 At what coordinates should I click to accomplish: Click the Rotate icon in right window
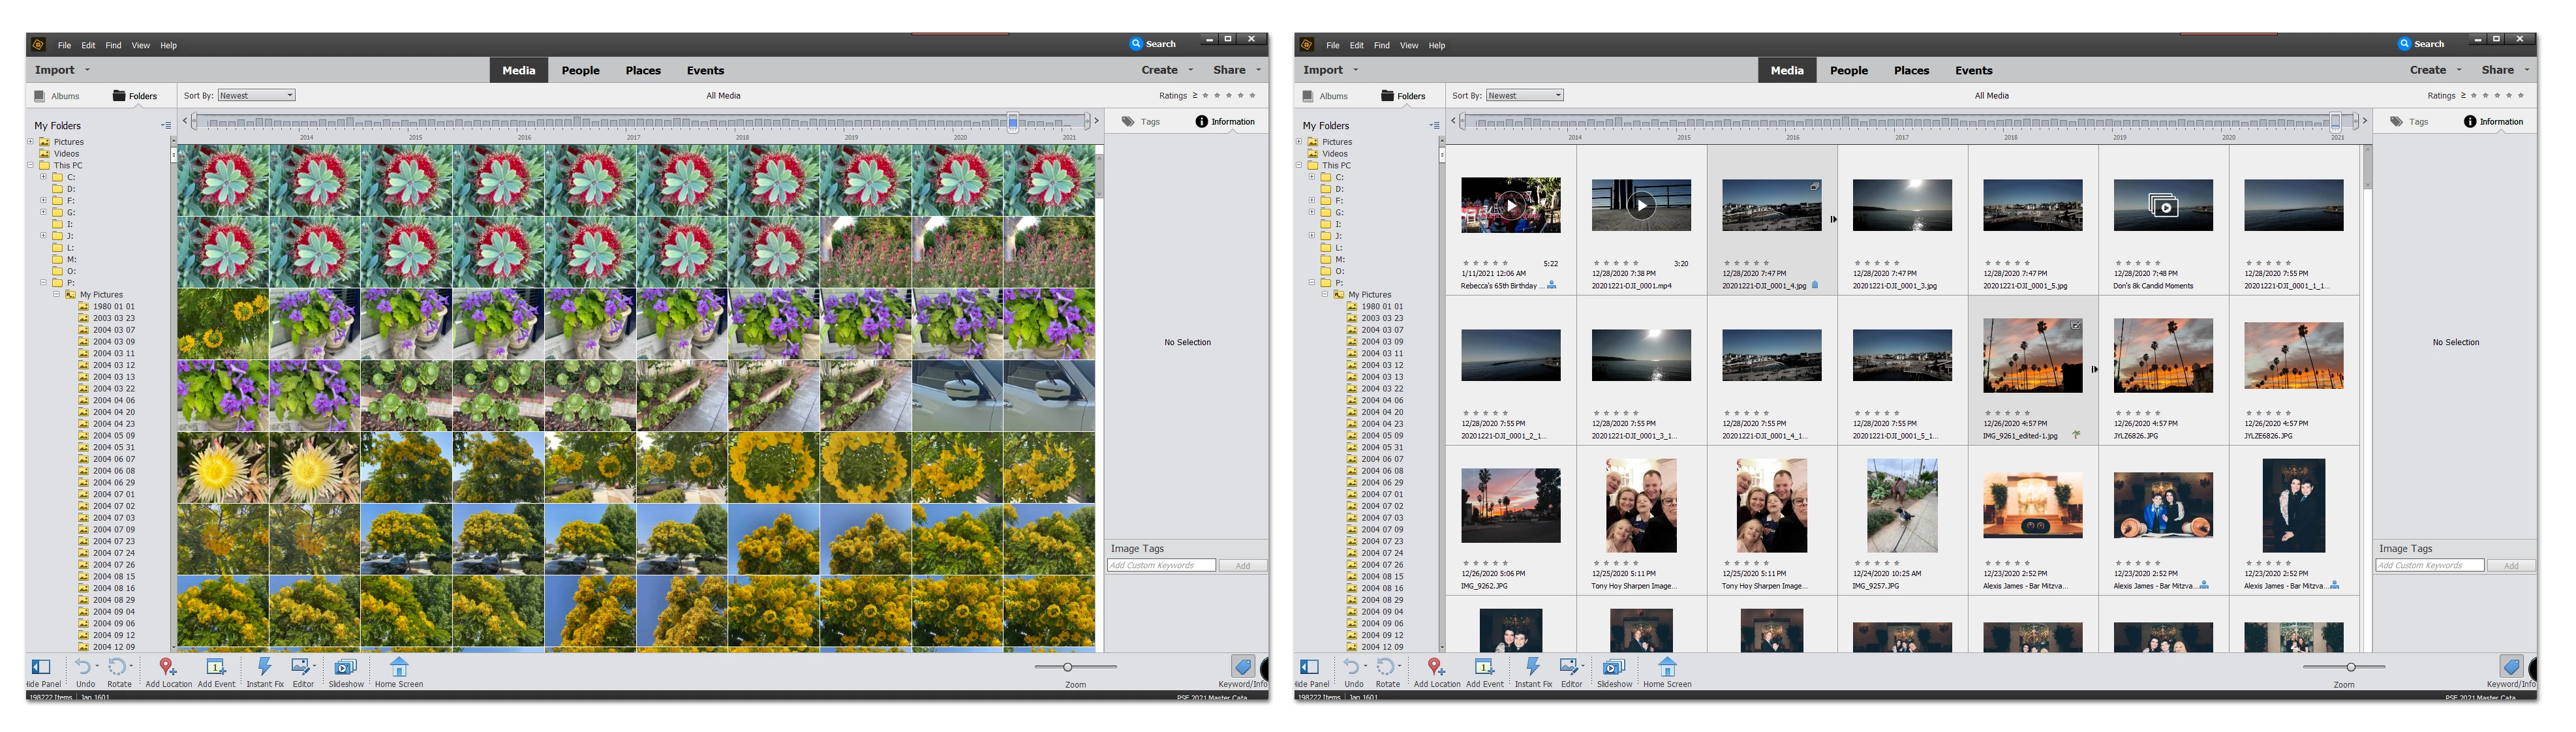pos(1386,667)
